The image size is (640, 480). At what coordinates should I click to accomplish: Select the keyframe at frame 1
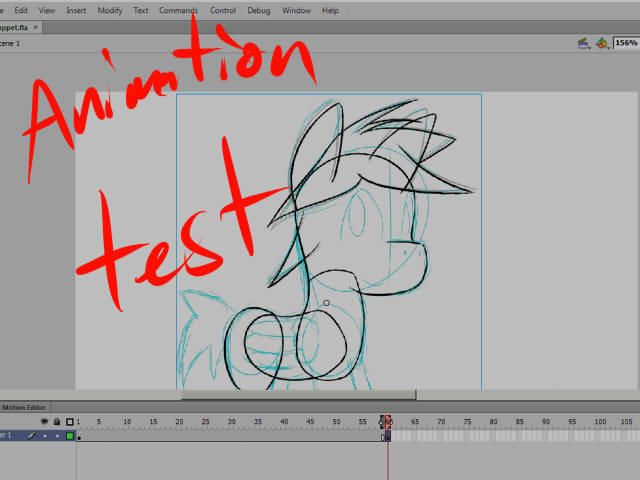pos(79,436)
